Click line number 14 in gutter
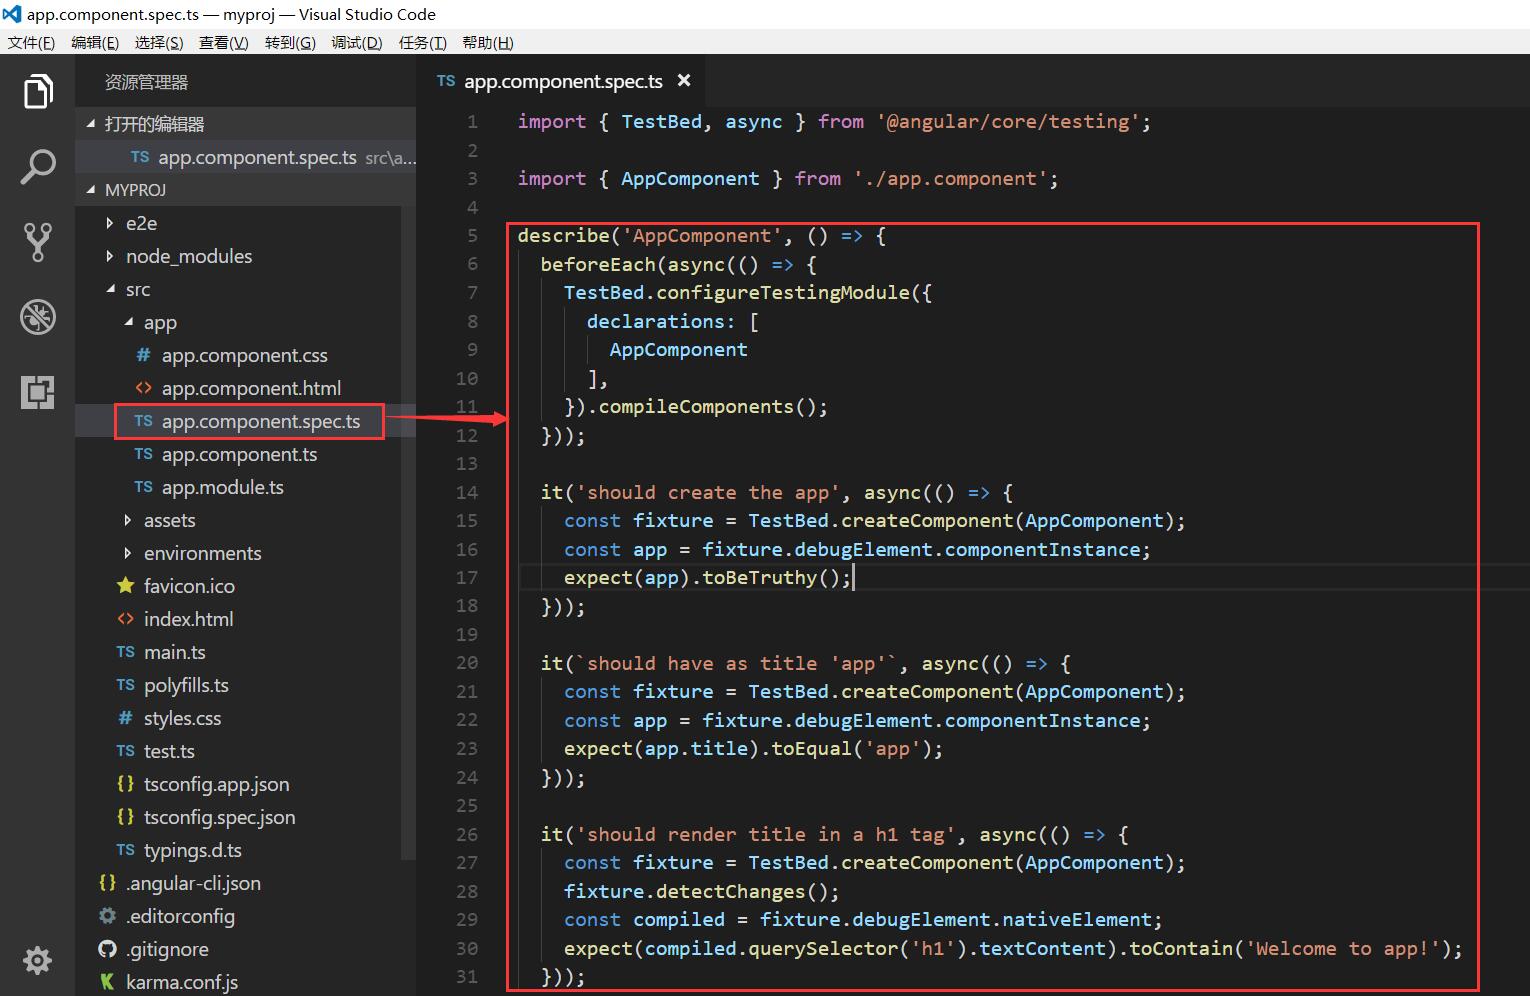Viewport: 1530px width, 996px height. click(x=467, y=492)
